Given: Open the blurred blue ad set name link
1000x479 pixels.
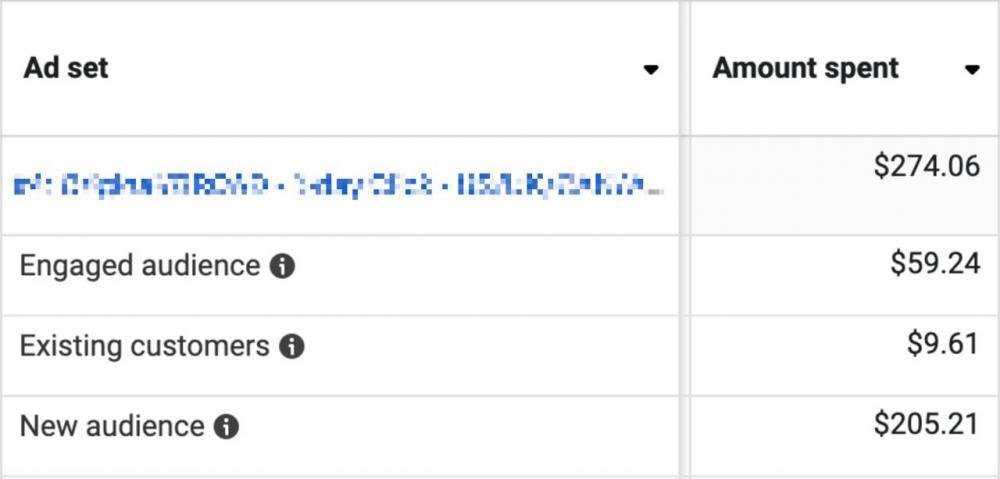Looking at the screenshot, I should 336,186.
